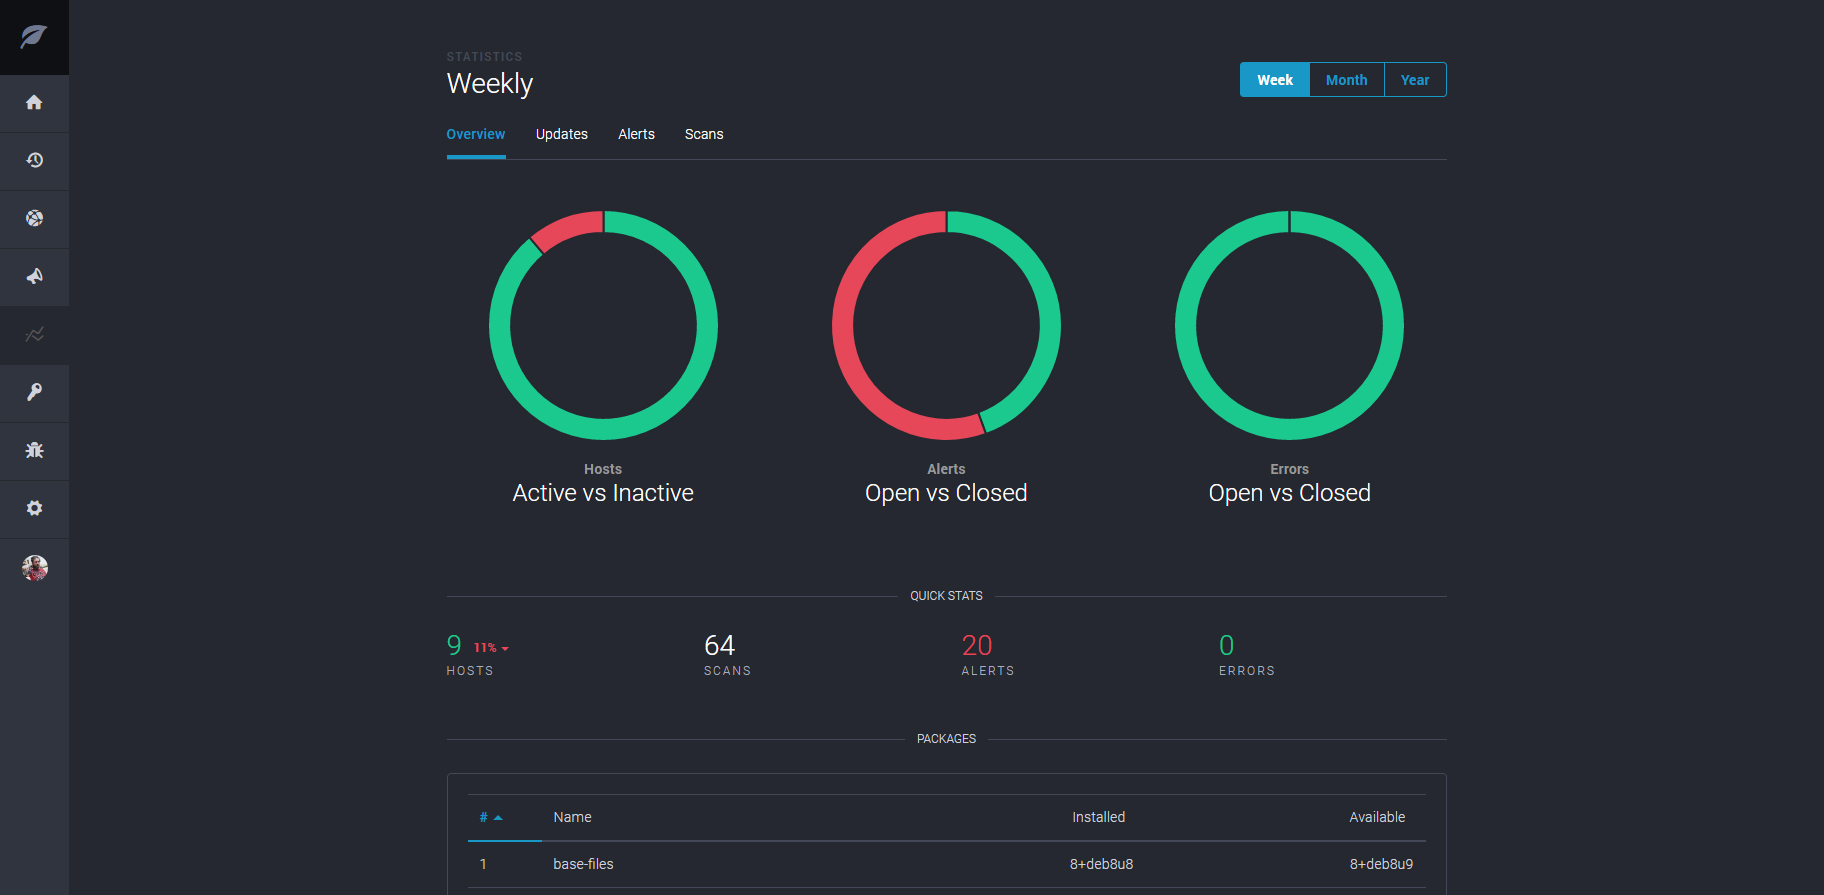1824x895 pixels.
Task: Click the 9 hosts quick stat
Action: click(x=454, y=645)
